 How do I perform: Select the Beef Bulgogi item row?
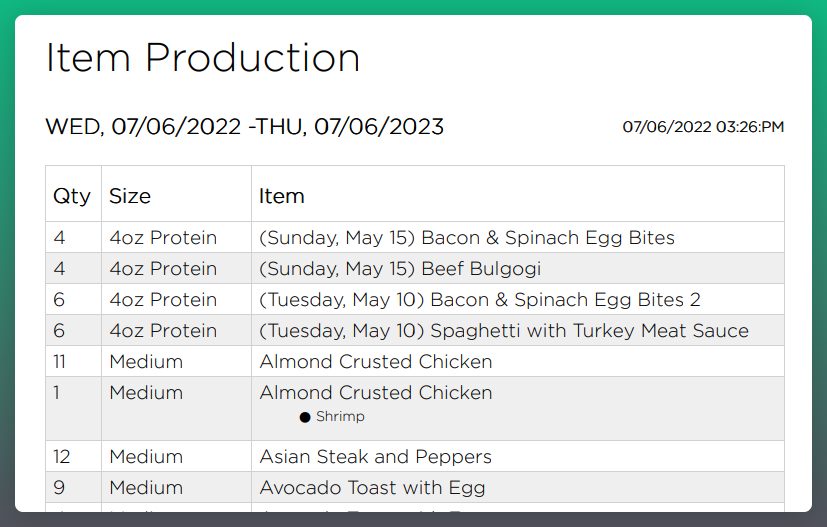[x=415, y=269]
